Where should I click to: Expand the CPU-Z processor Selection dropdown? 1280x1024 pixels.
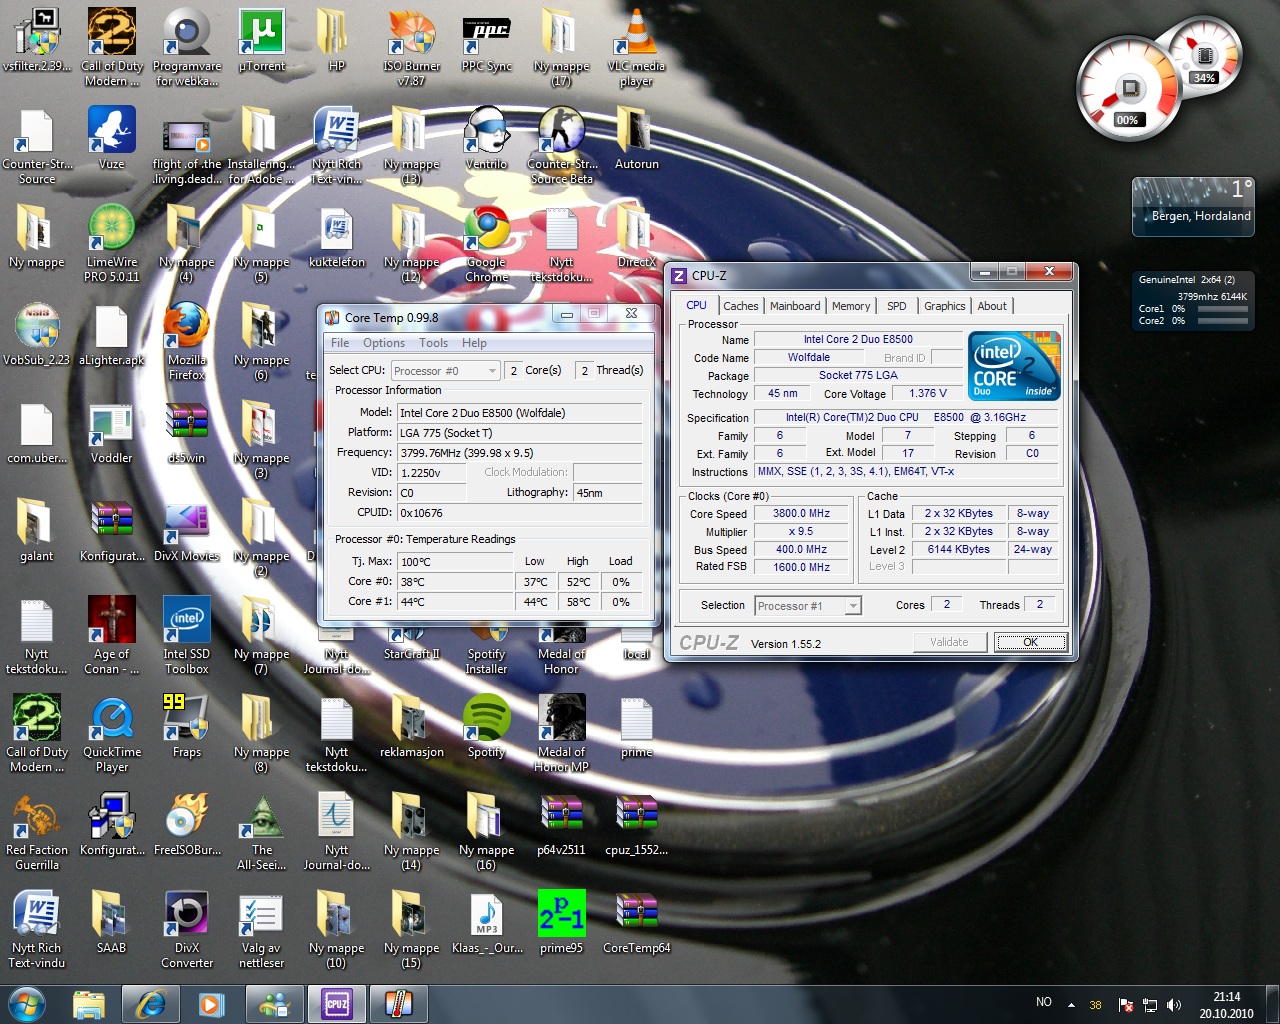(x=808, y=606)
